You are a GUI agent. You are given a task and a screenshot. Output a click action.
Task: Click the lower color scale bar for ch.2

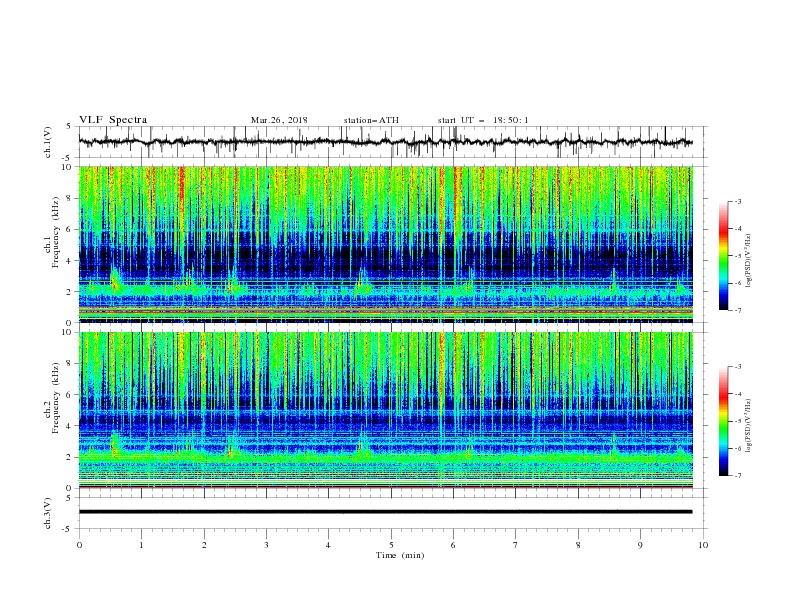click(724, 421)
